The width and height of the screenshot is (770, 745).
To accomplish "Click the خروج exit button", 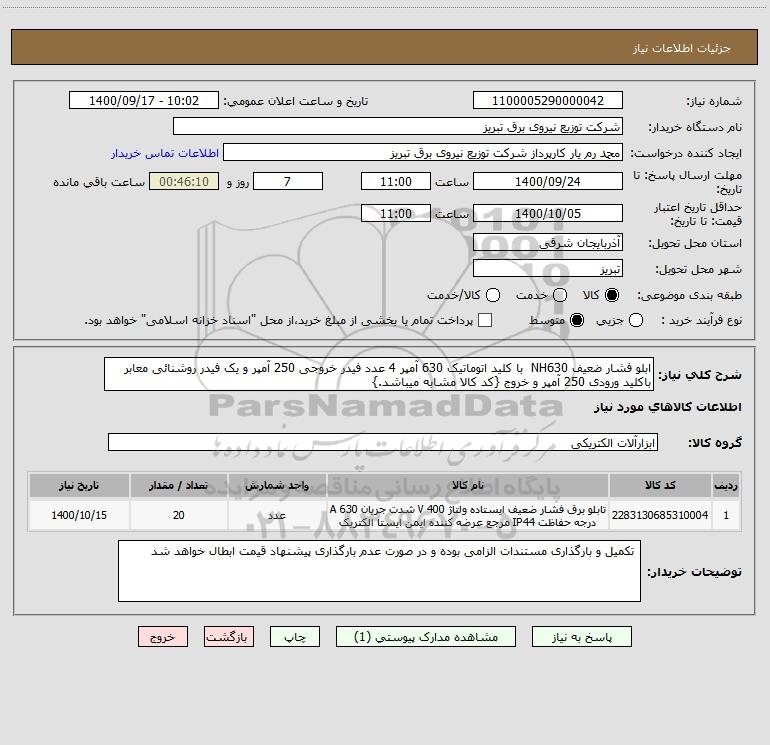I will point(163,637).
